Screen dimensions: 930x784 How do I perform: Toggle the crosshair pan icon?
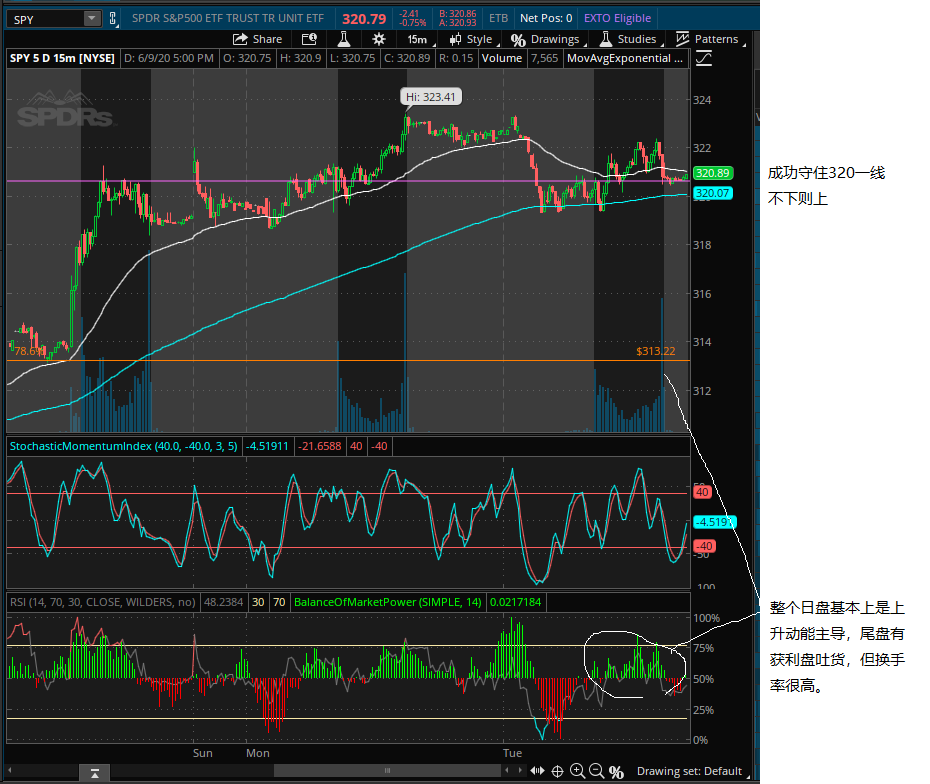(558, 771)
